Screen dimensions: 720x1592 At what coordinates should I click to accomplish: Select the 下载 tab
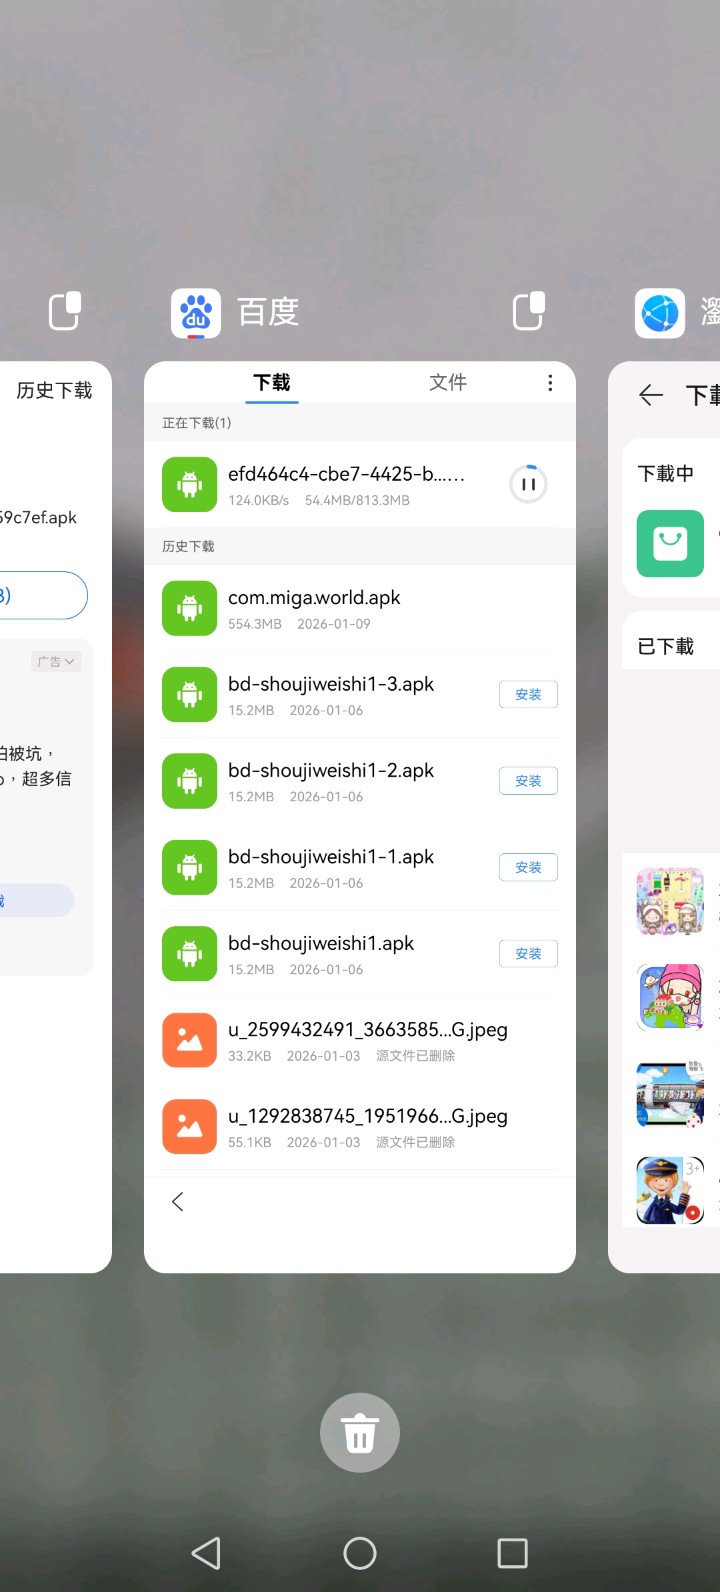pos(271,383)
